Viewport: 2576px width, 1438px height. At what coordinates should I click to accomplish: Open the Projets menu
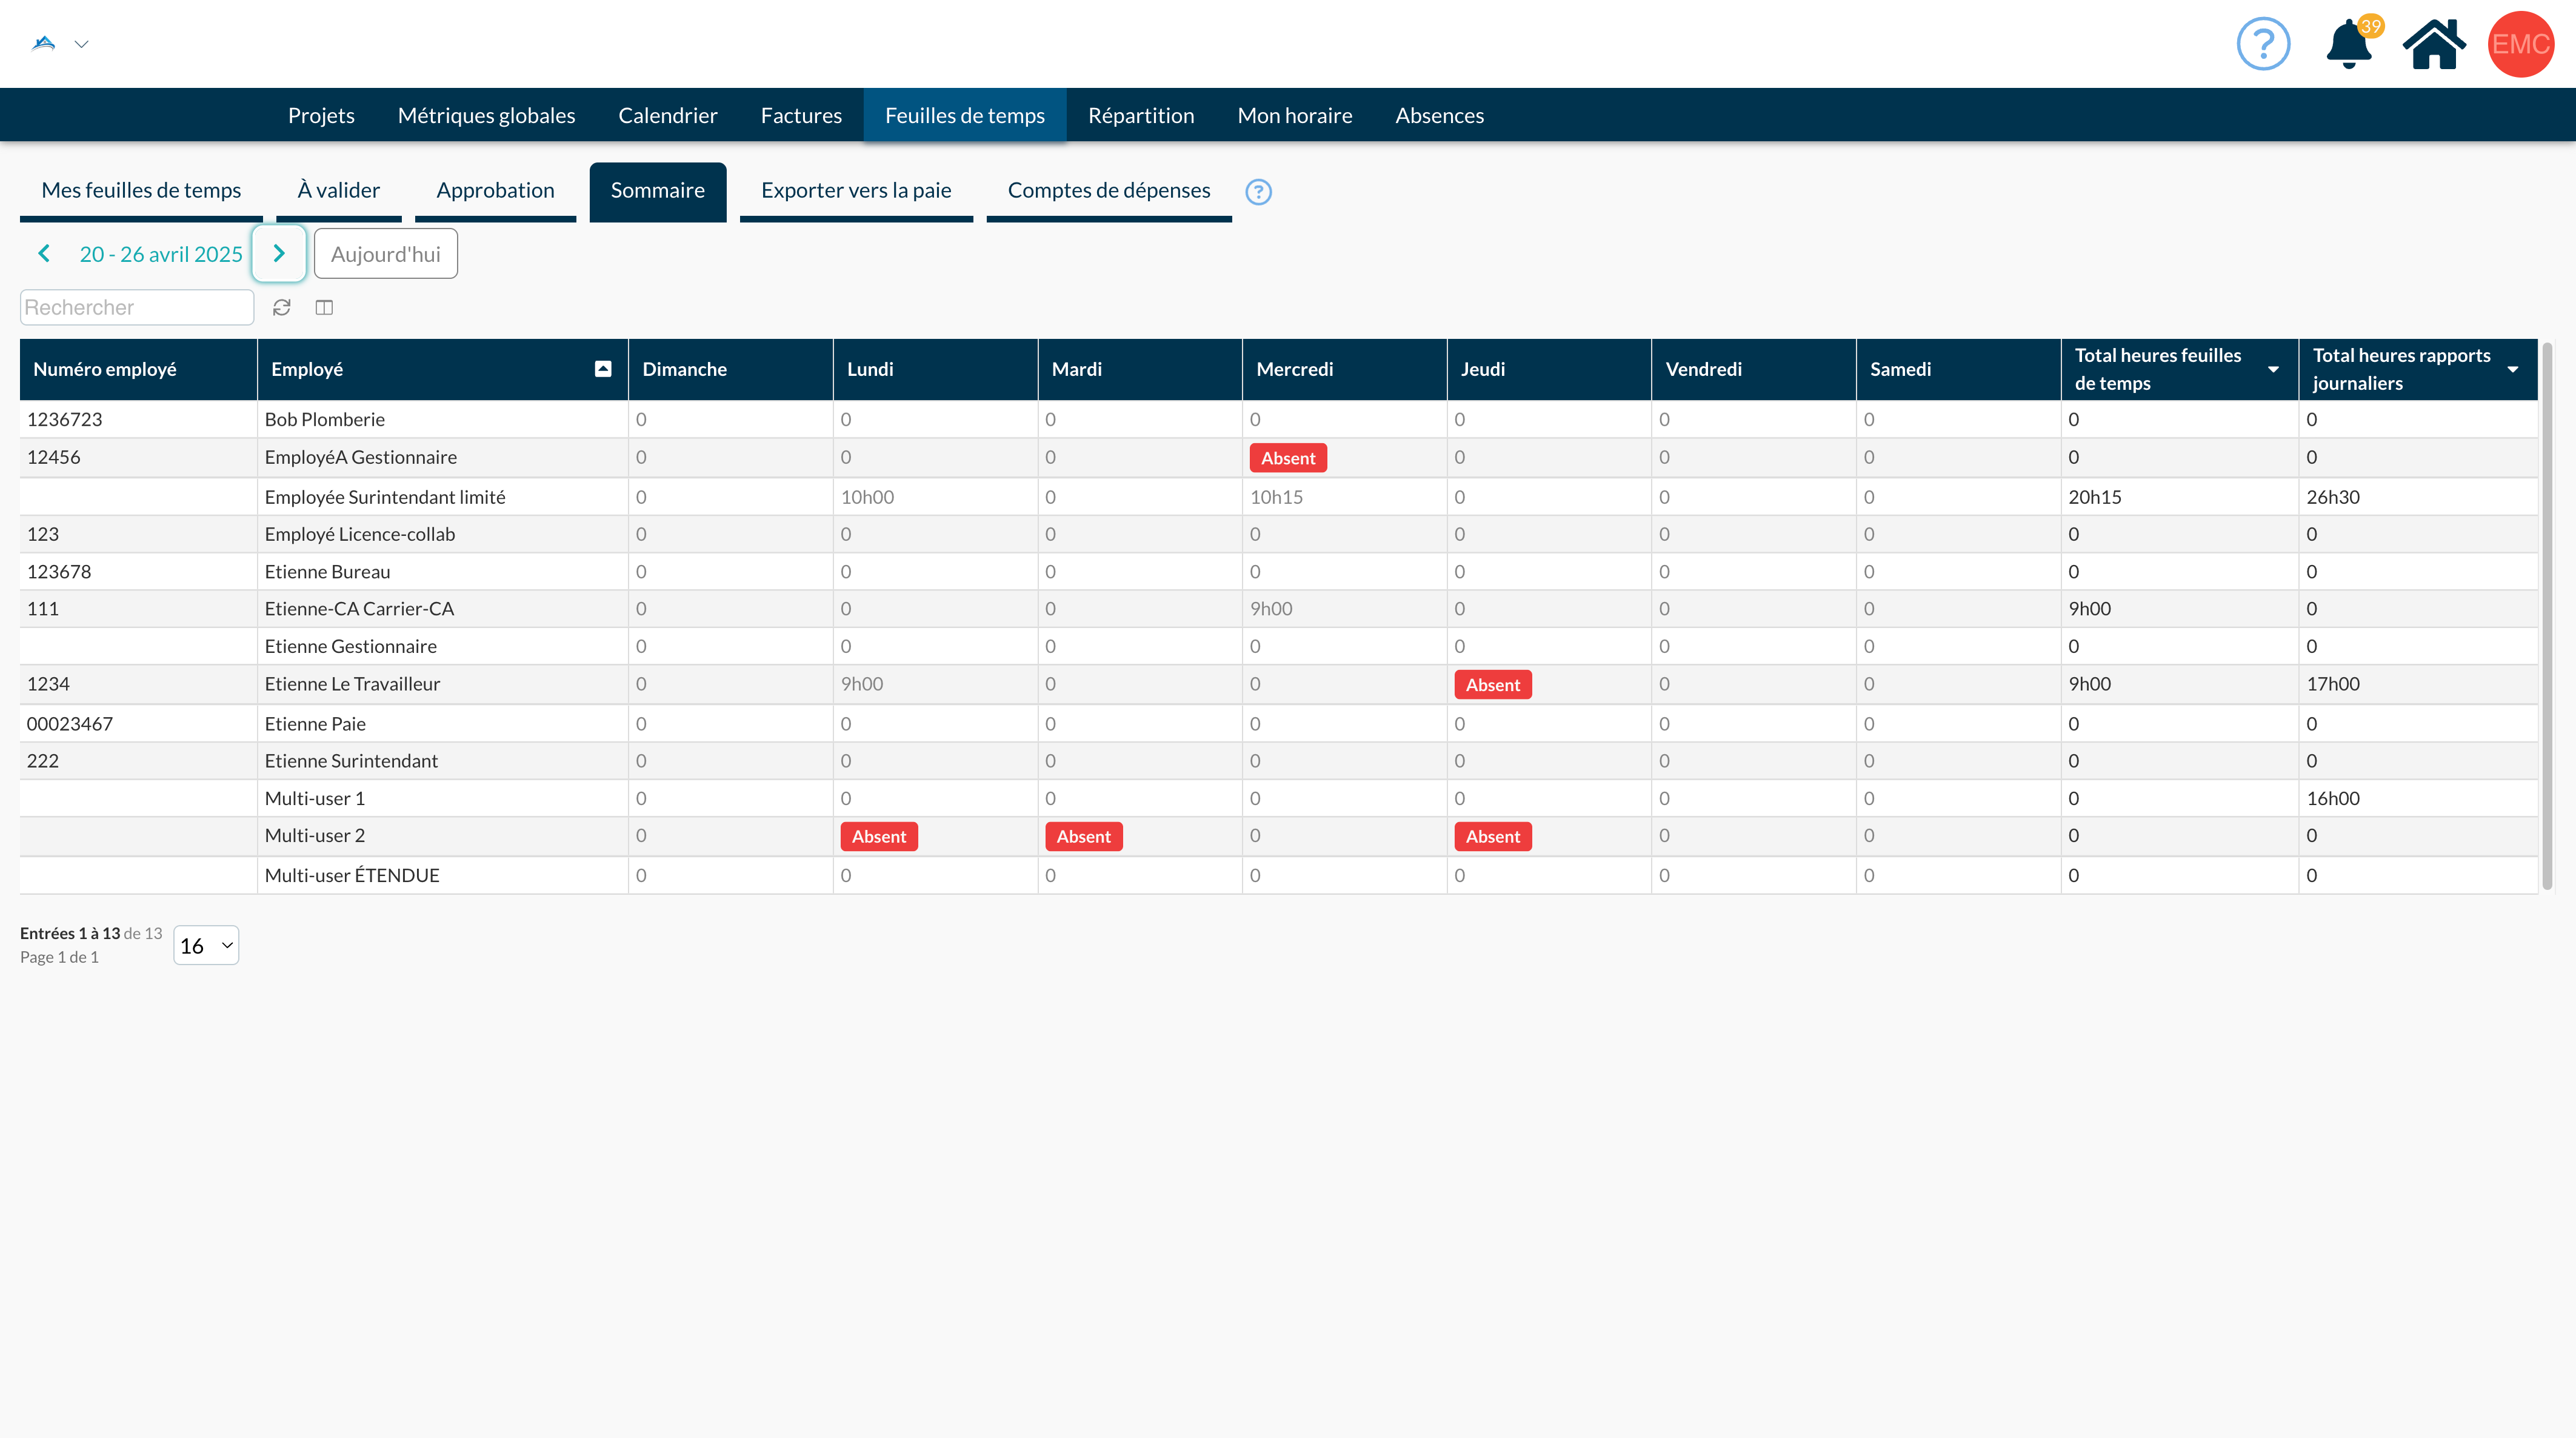click(x=321, y=116)
